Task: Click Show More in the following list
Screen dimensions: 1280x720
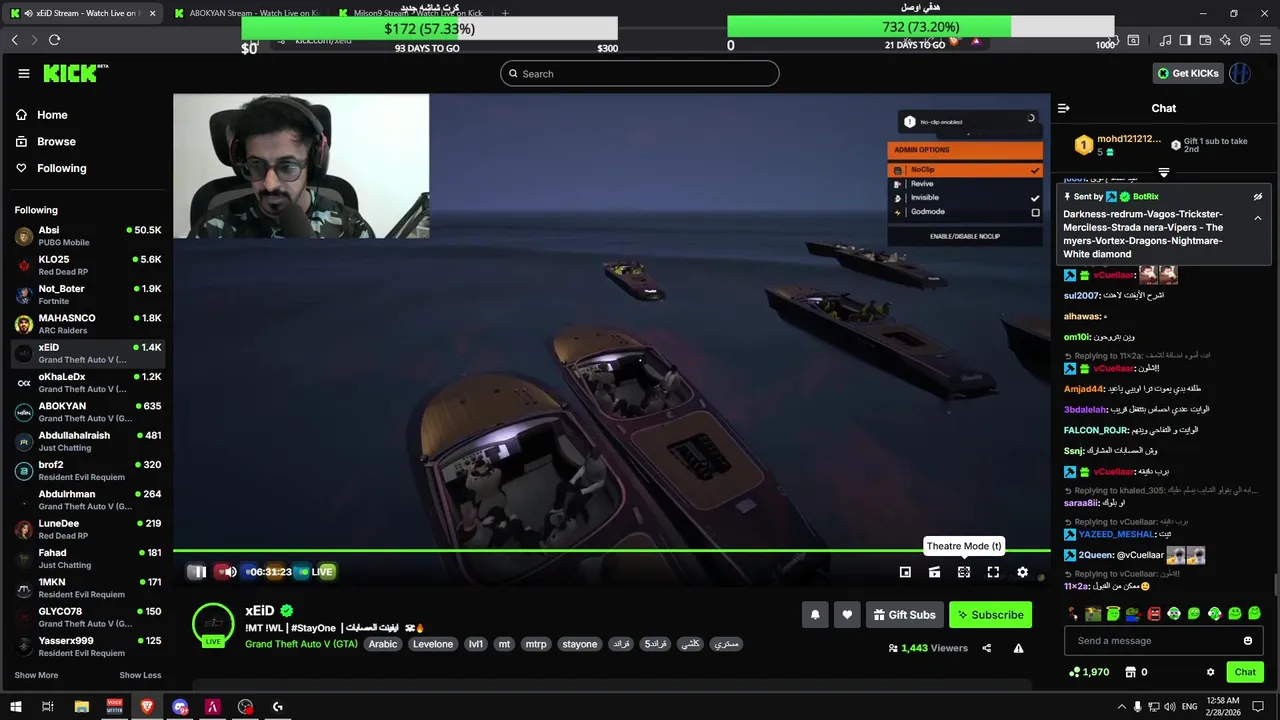Action: [x=36, y=675]
